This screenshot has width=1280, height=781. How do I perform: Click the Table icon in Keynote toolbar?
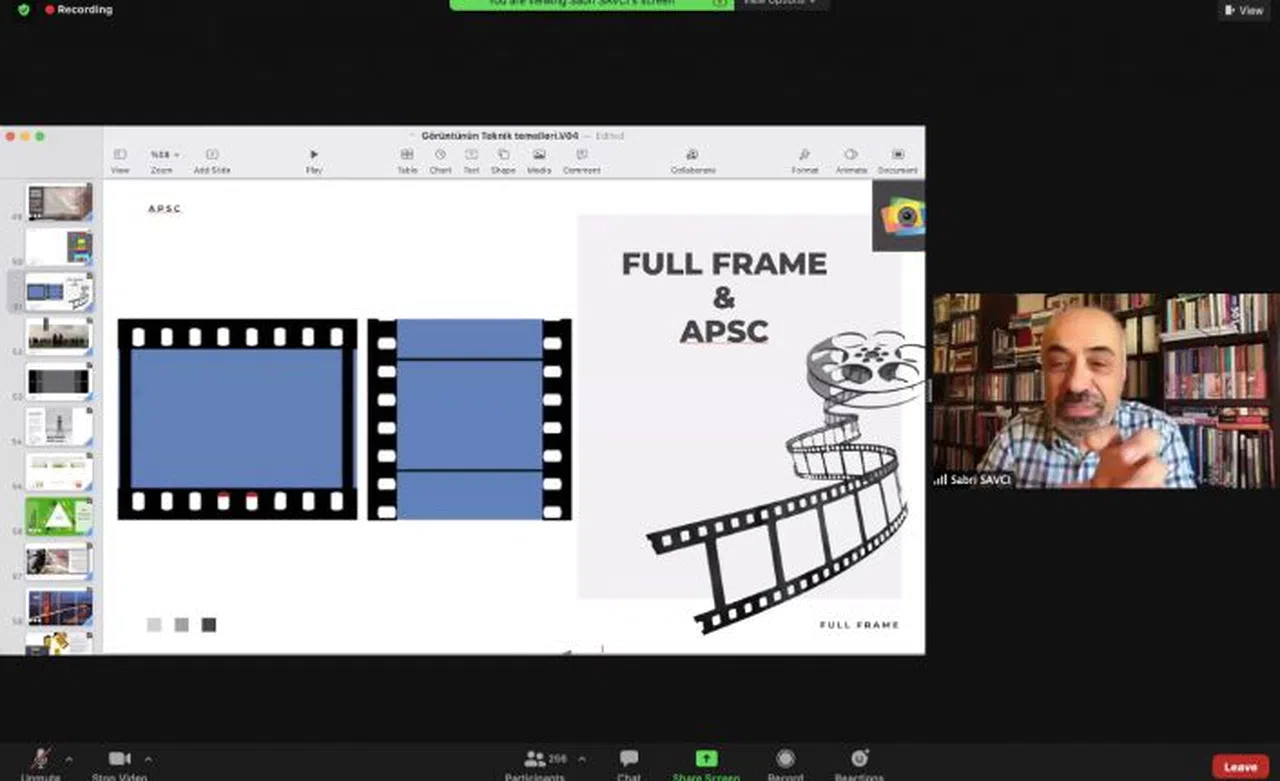407,156
